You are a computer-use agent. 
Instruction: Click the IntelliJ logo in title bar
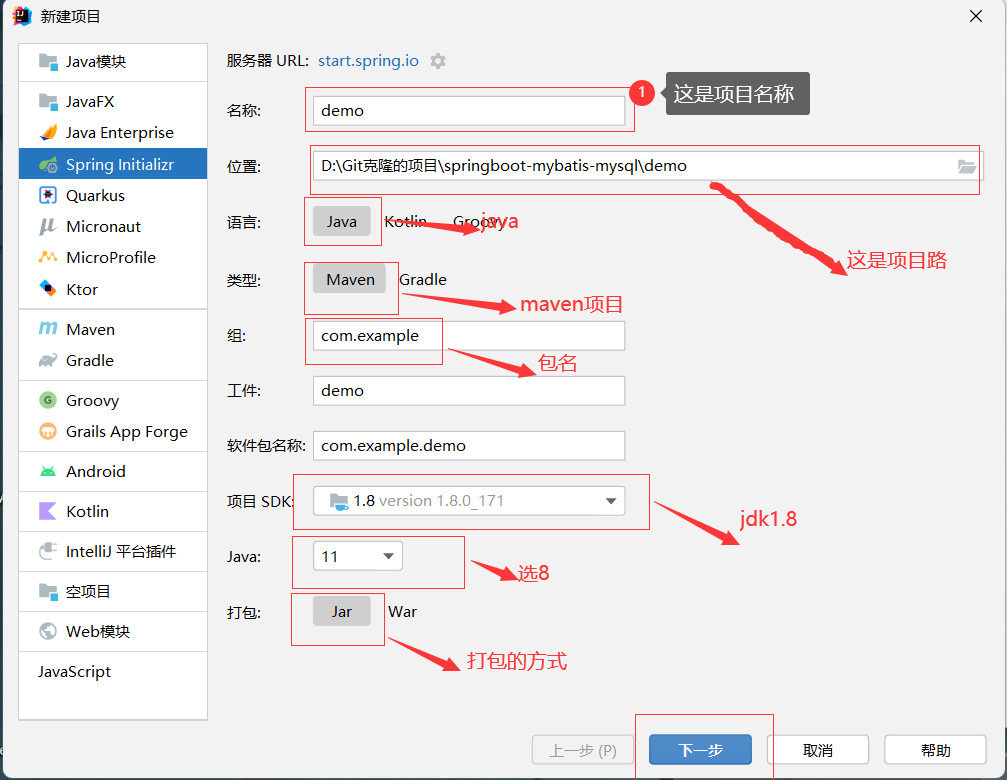(x=22, y=16)
